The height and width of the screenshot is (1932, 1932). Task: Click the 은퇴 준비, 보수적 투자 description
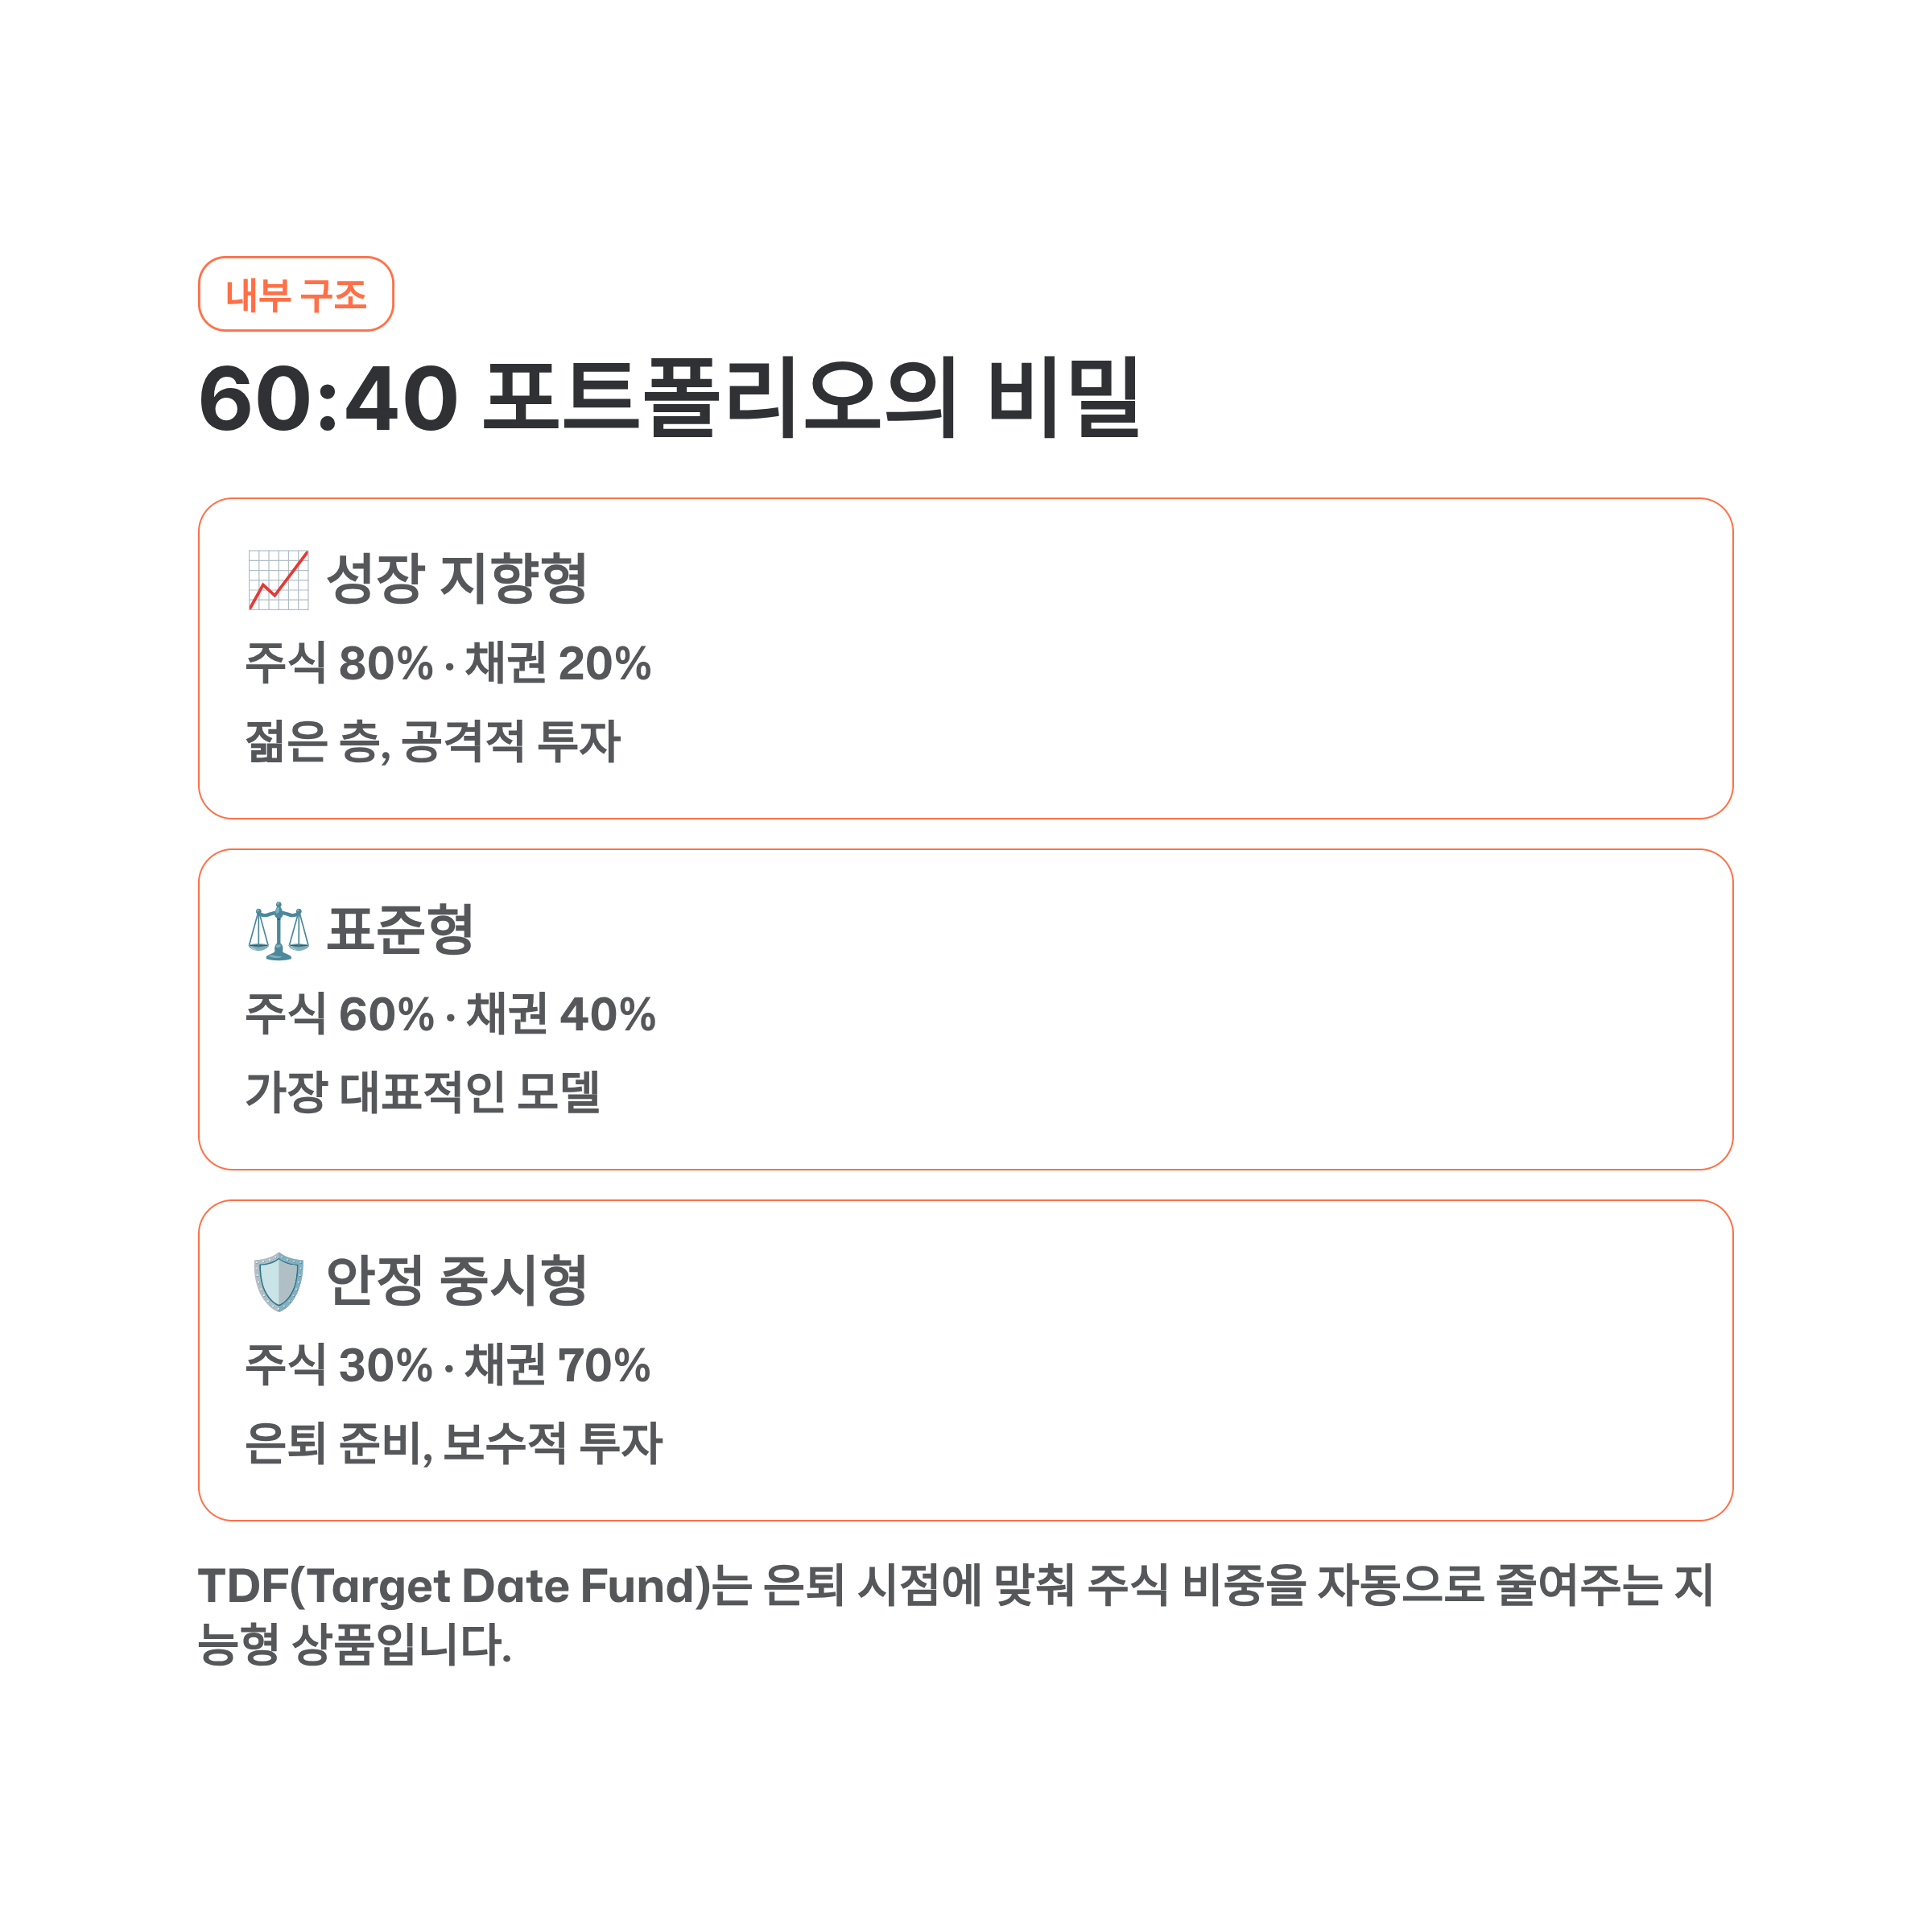[x=454, y=1443]
